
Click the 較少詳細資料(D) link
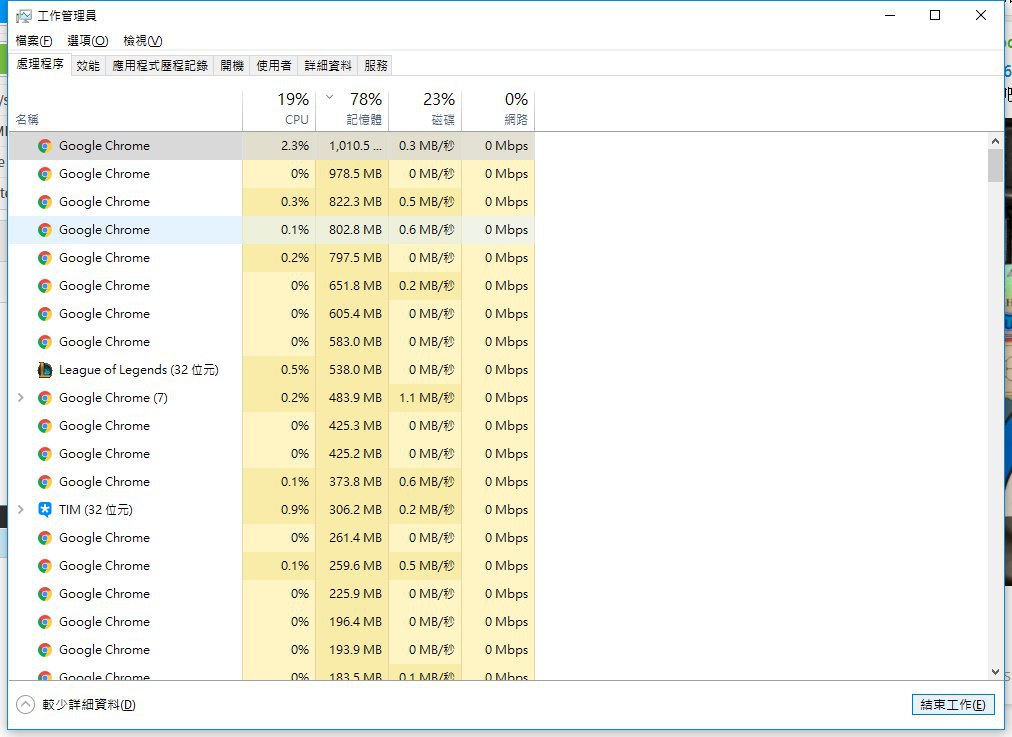point(88,705)
